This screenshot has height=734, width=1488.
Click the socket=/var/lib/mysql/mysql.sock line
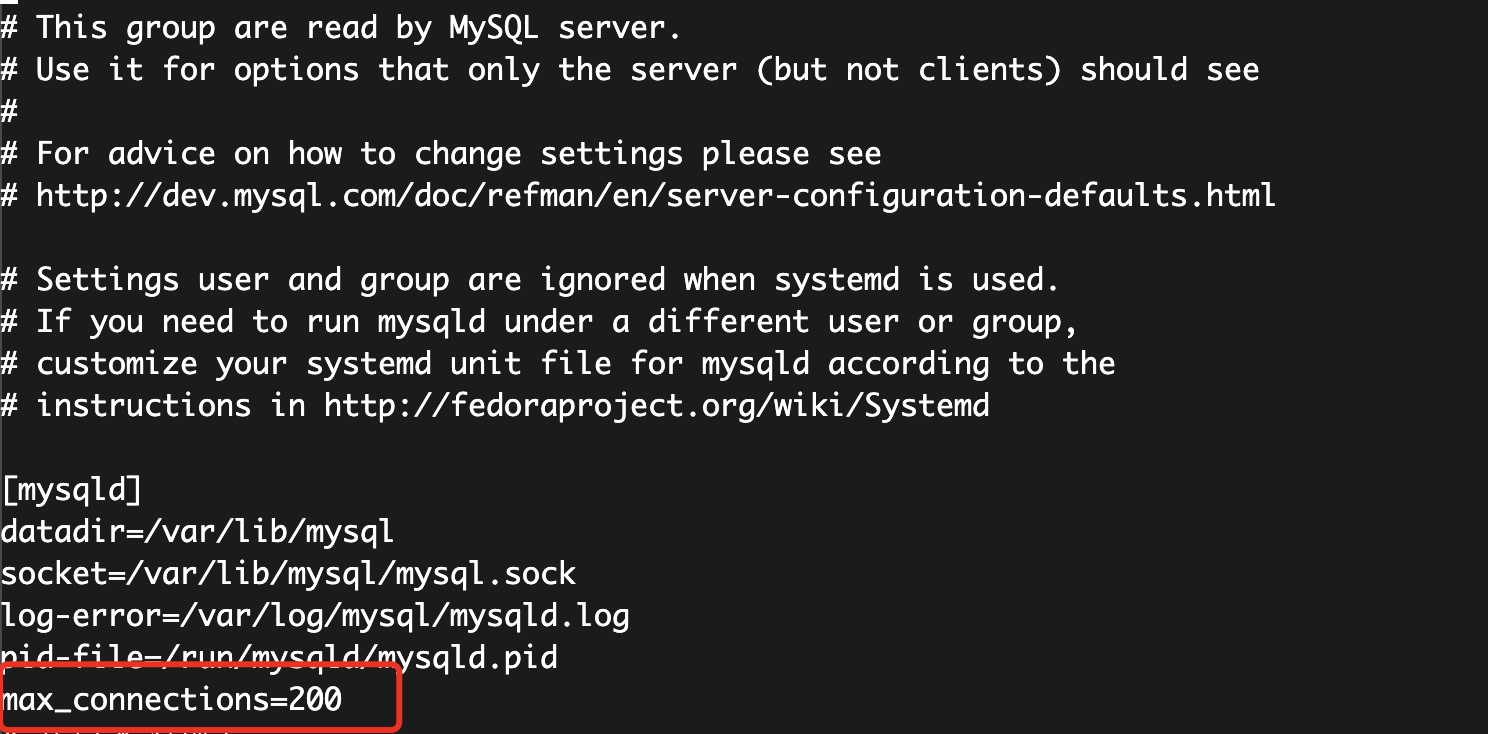pyautogui.click(x=289, y=573)
